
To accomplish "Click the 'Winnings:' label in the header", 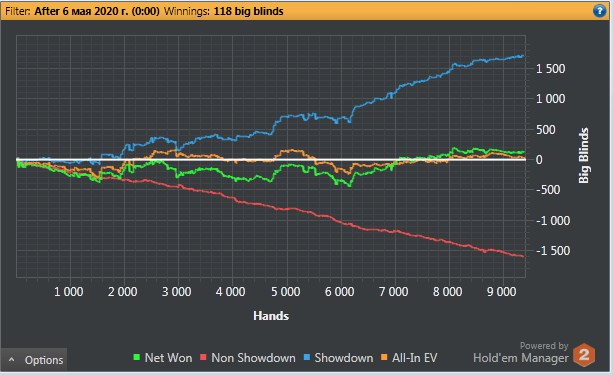I will click(x=186, y=11).
